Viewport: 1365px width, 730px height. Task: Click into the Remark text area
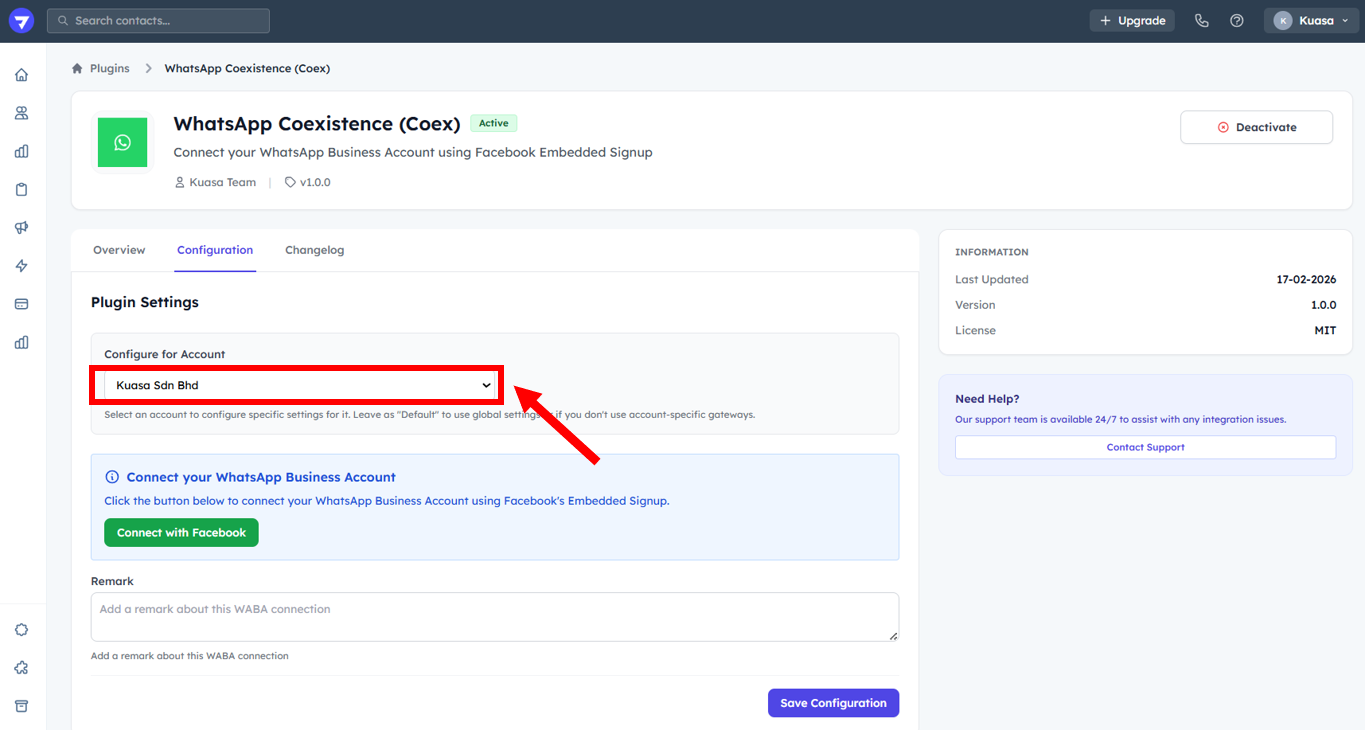494,617
